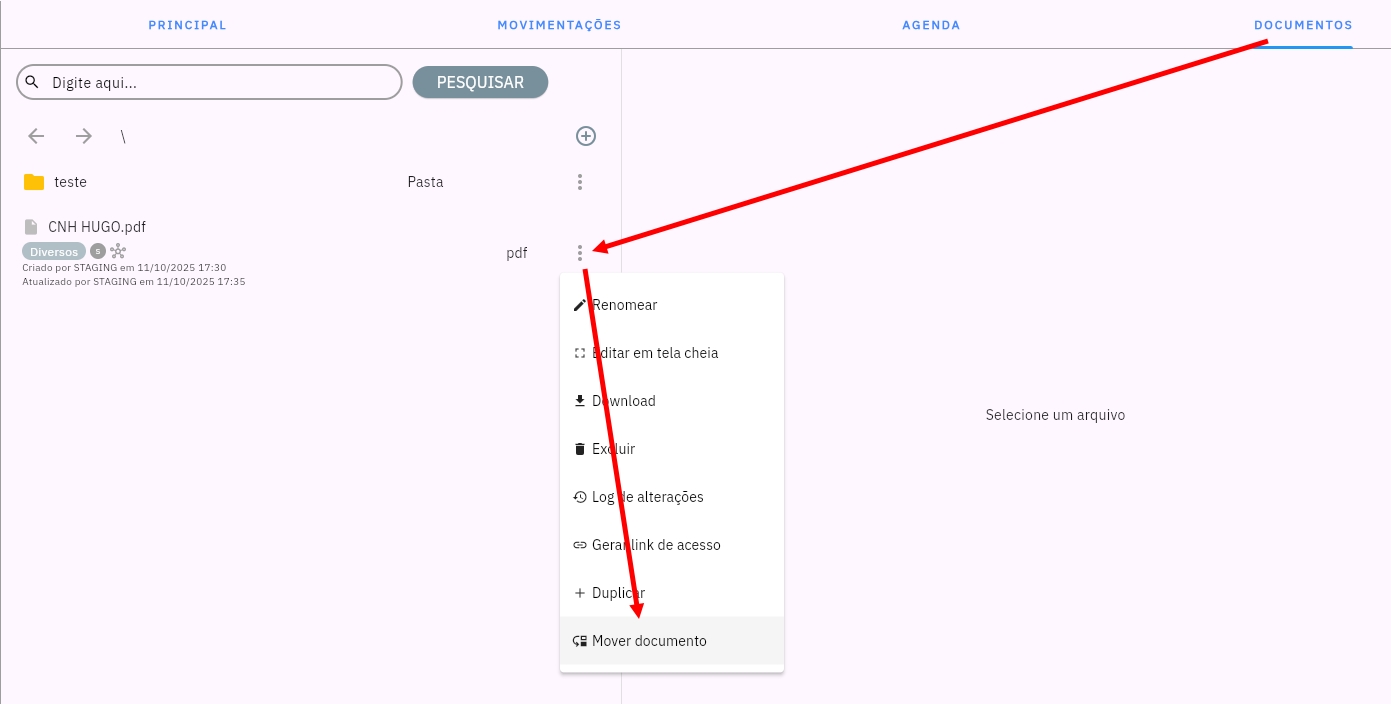
Task: Select Mover documento in the menu
Action: [649, 641]
